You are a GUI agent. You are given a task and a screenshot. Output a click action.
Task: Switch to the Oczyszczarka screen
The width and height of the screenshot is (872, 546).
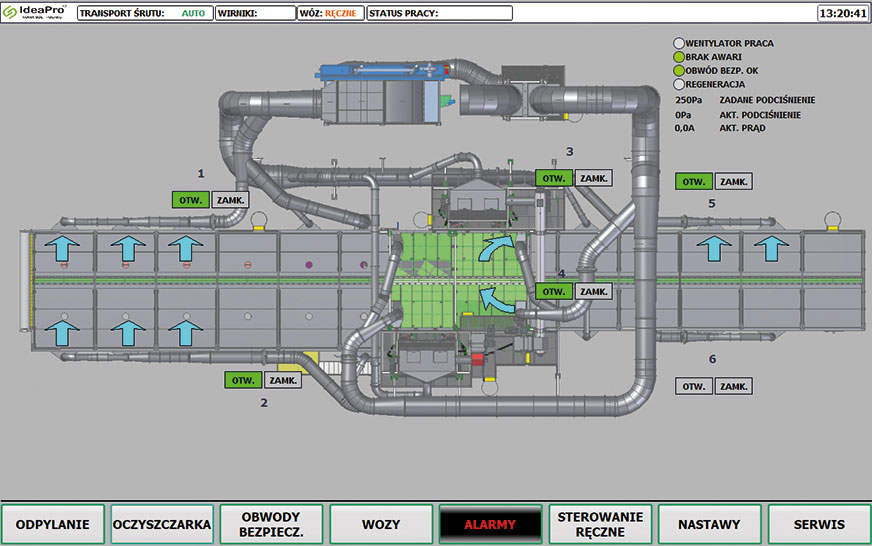(162, 524)
